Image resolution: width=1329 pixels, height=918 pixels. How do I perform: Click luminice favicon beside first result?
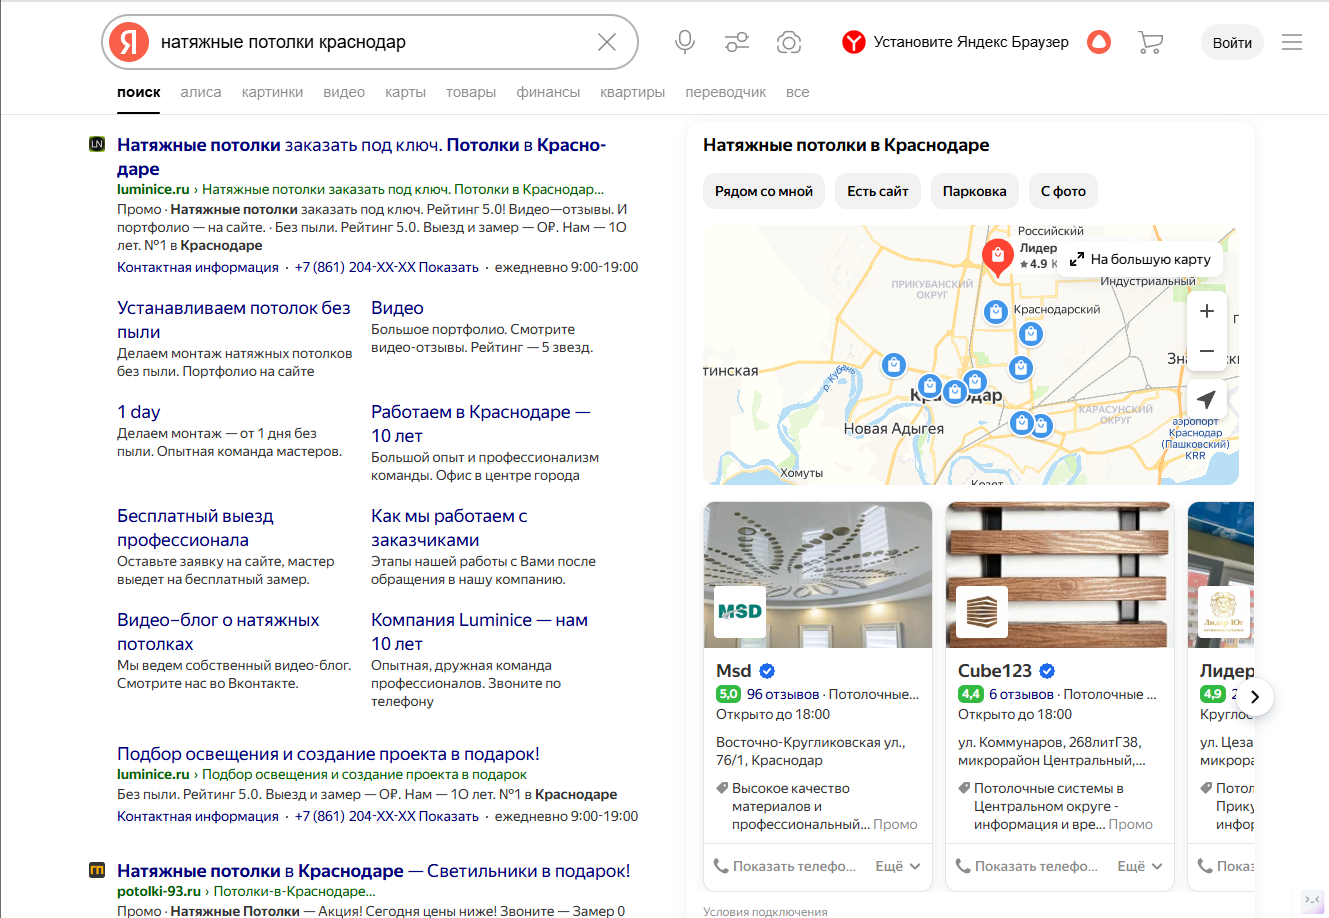97,144
